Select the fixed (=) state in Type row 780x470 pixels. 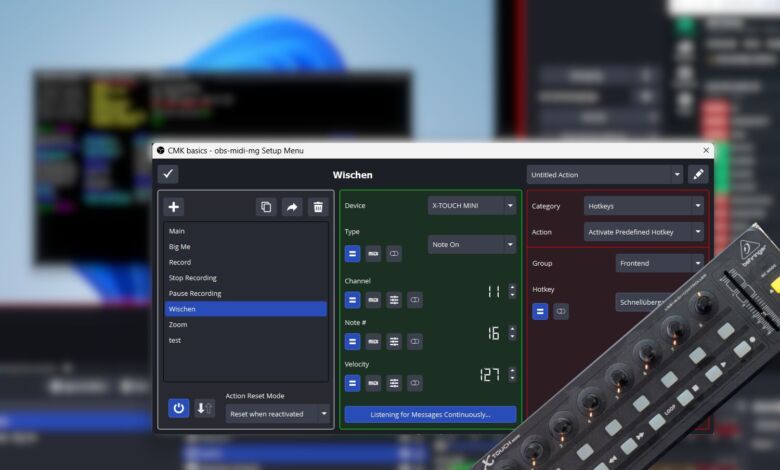pos(352,254)
